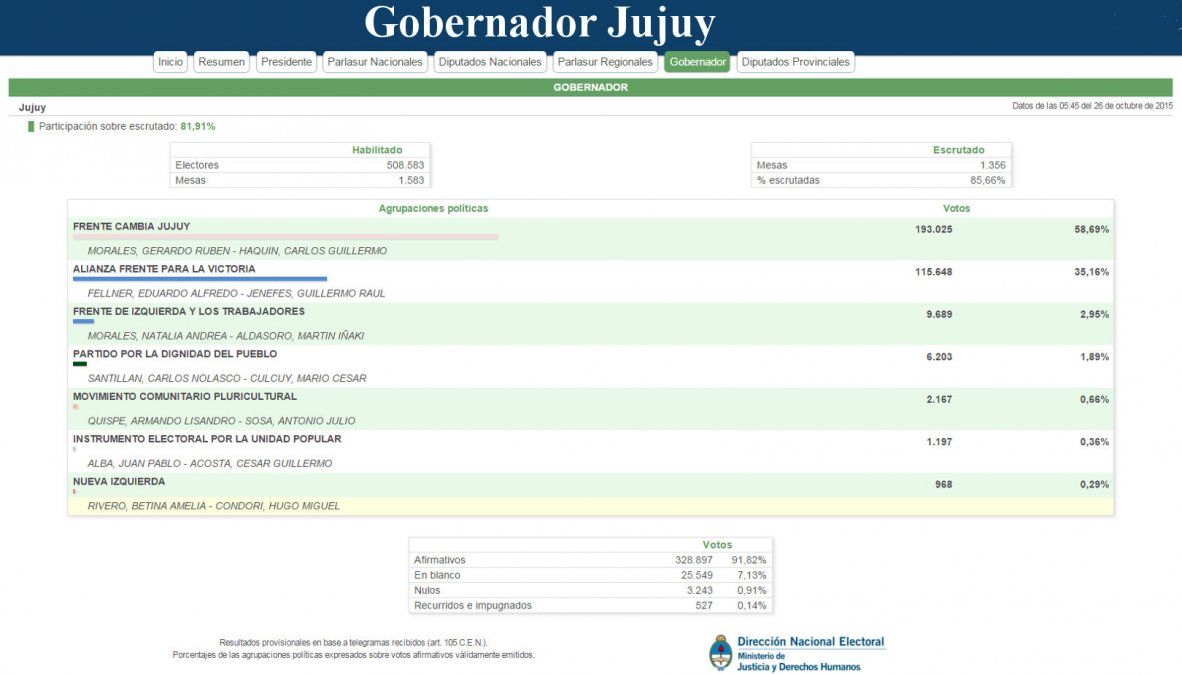Click the Movimiento Comunitario Pluricultural party name

pos(185,396)
